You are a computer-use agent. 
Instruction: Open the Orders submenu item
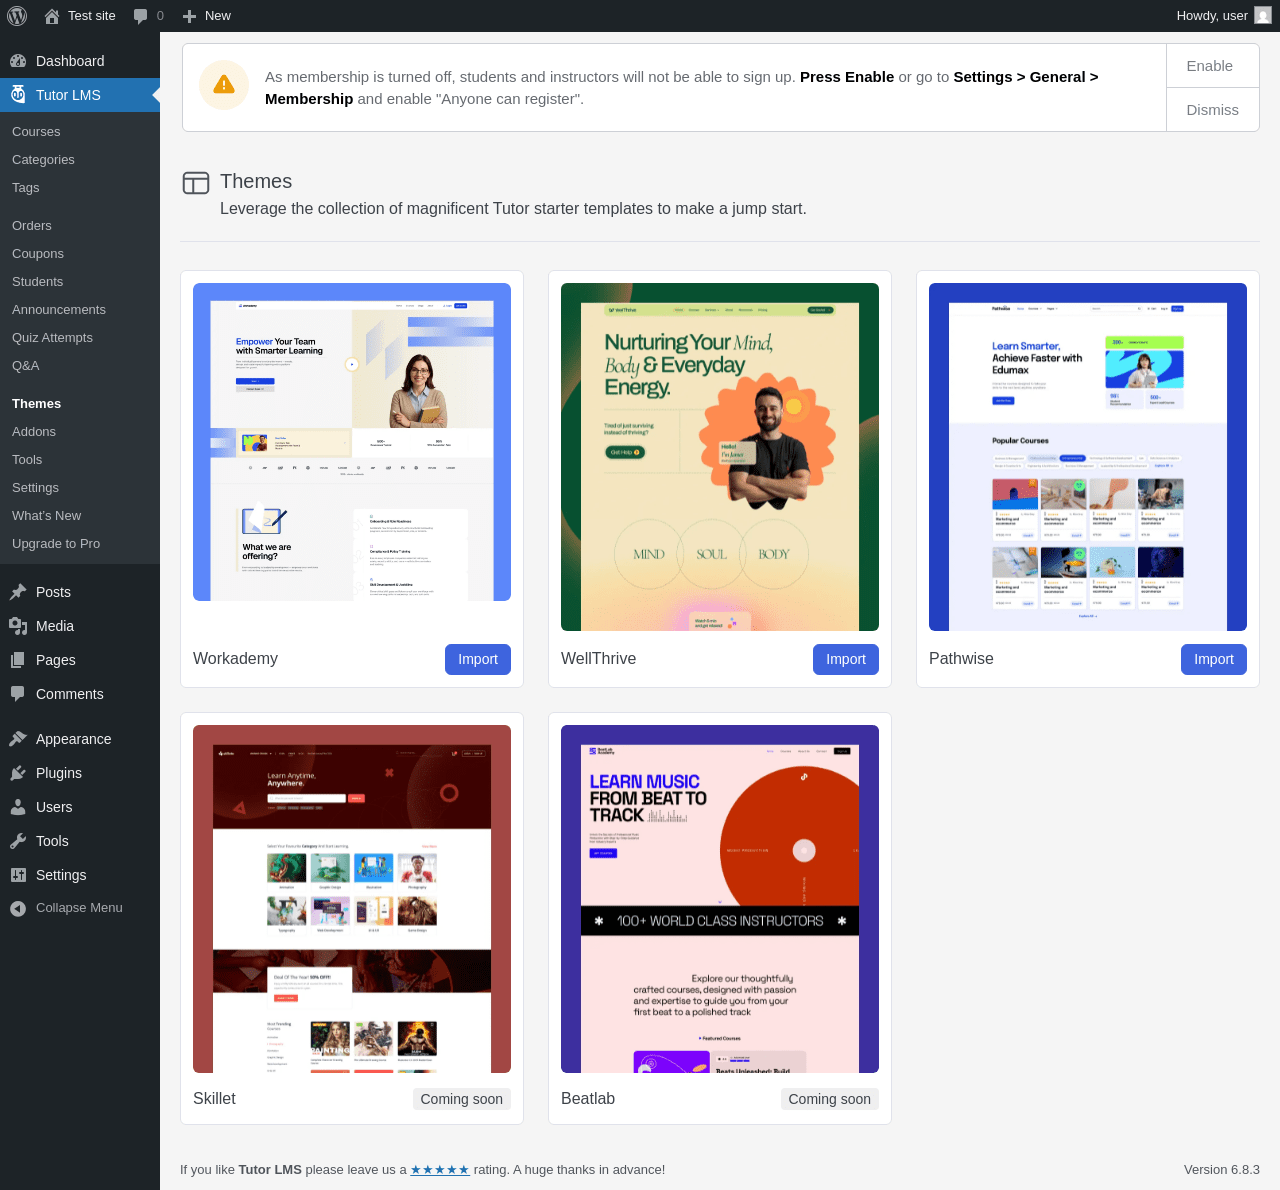pyautogui.click(x=32, y=226)
